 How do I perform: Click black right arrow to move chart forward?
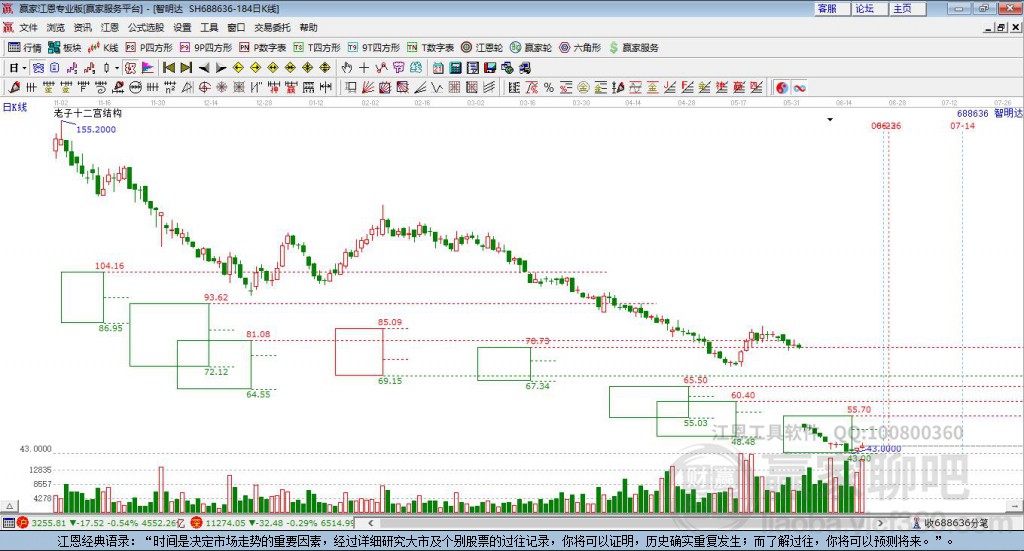(221, 68)
